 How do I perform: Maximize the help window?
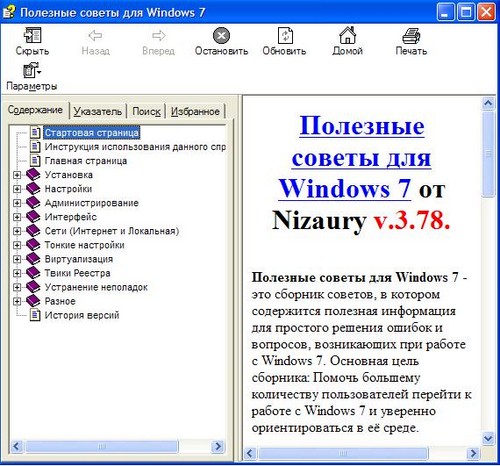[466, 13]
